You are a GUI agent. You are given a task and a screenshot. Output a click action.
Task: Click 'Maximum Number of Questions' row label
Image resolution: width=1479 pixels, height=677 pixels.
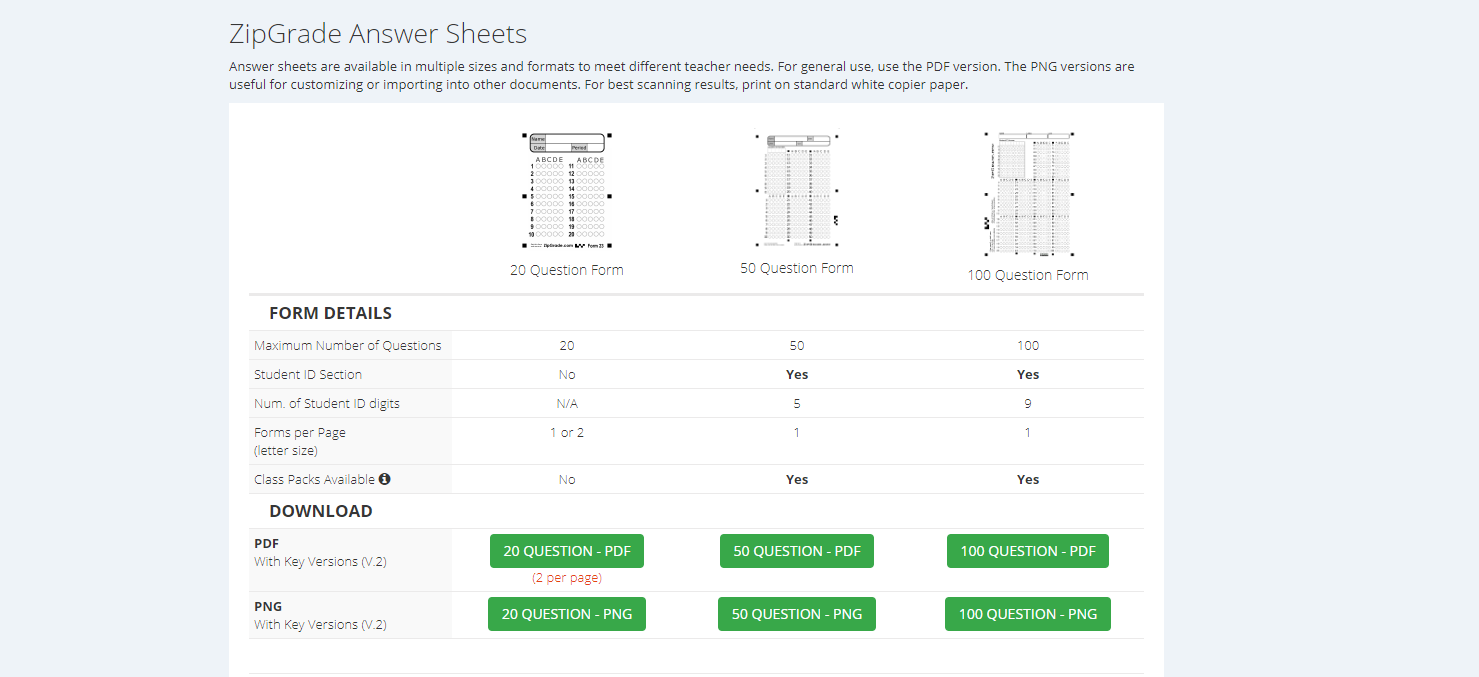click(x=348, y=345)
